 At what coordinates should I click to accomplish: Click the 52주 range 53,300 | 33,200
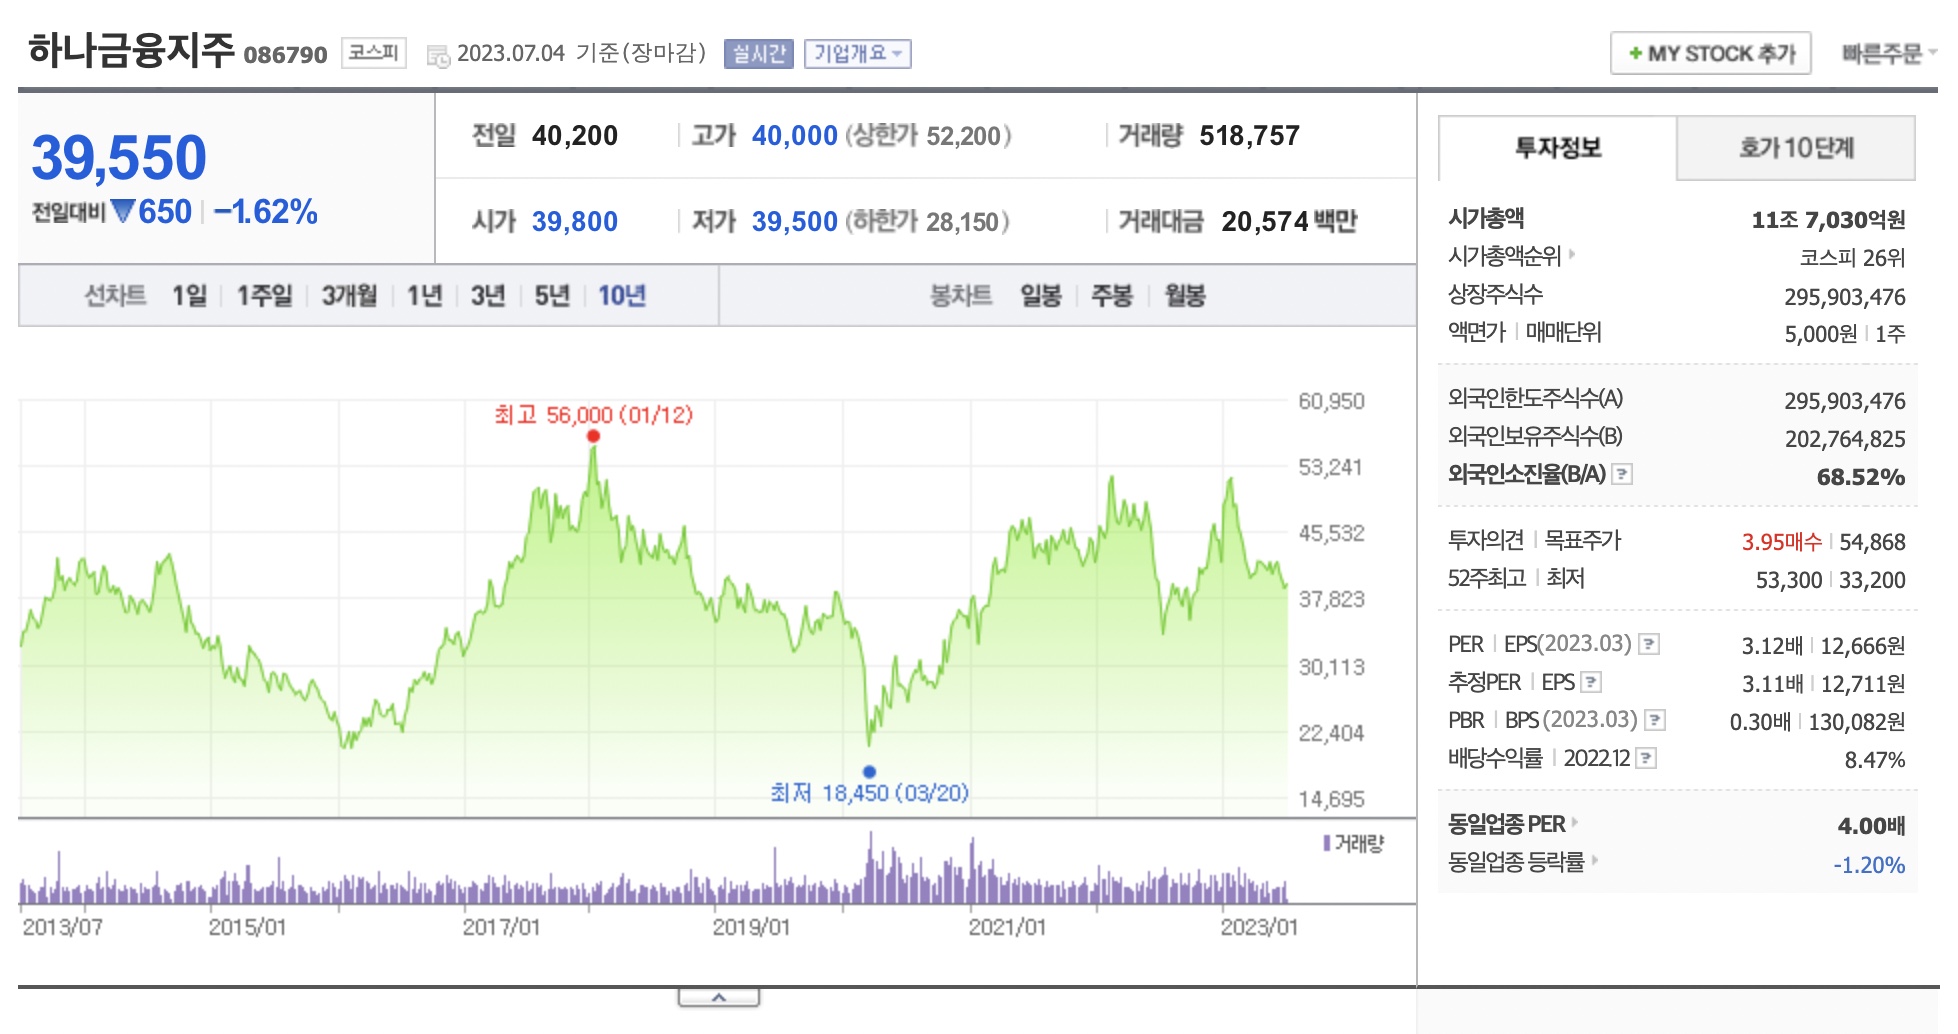pos(1830,580)
